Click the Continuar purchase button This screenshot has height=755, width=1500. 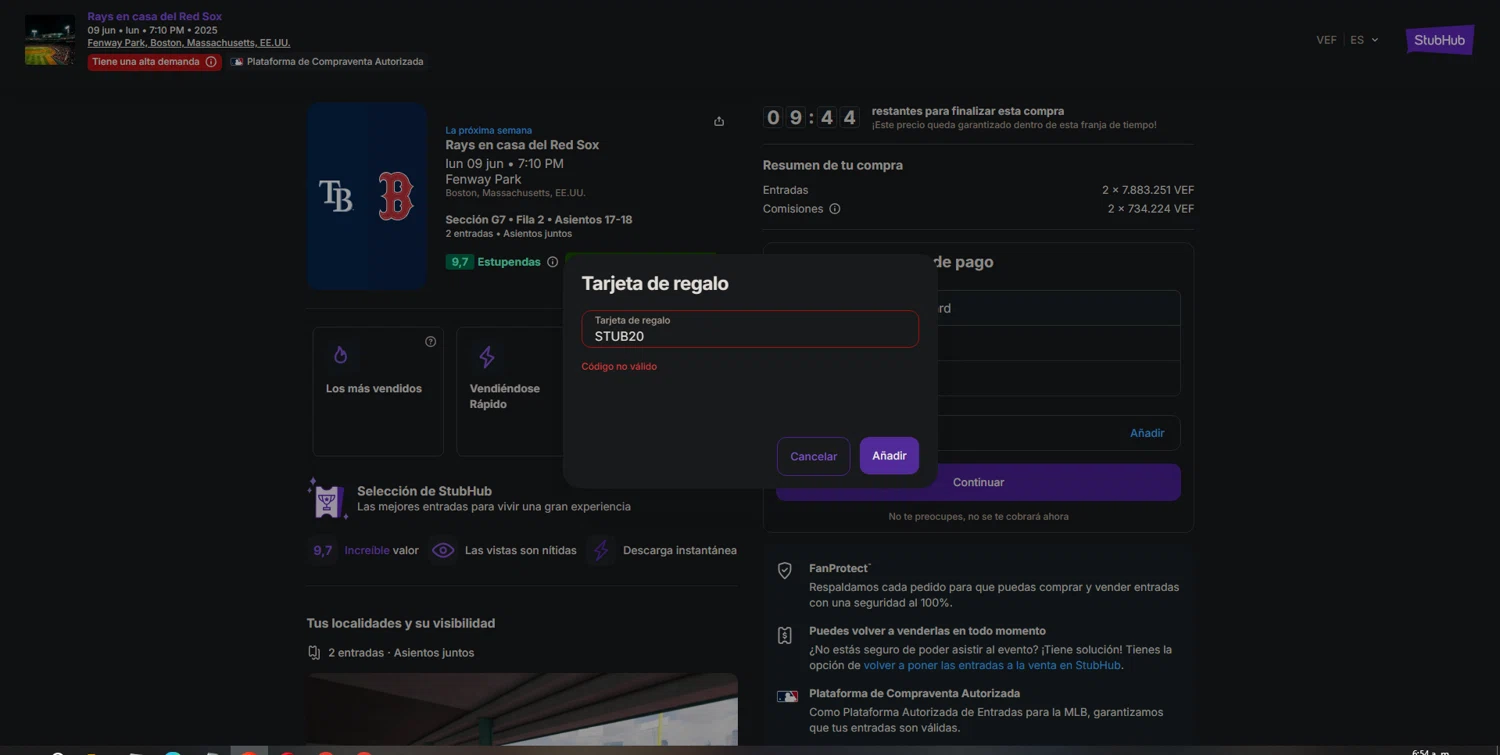(x=978, y=482)
